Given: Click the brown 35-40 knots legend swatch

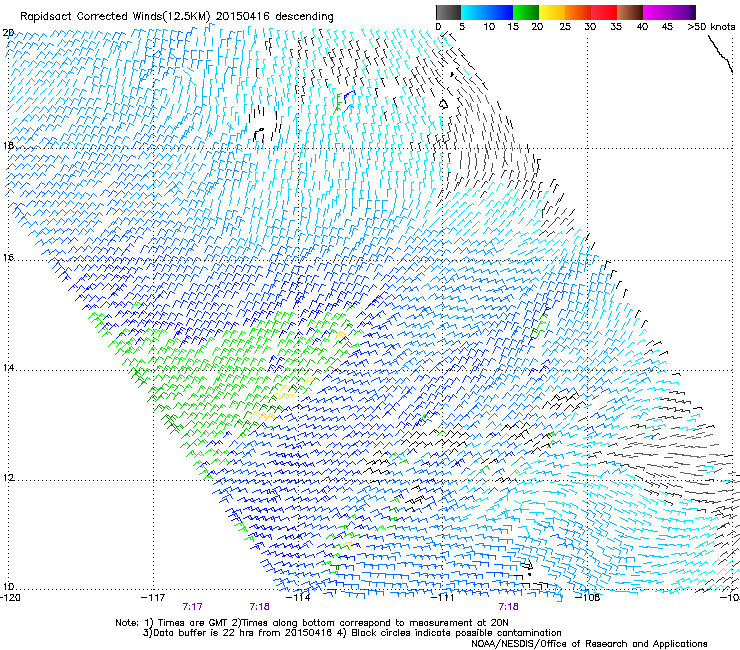Looking at the screenshot, I should (630, 12).
